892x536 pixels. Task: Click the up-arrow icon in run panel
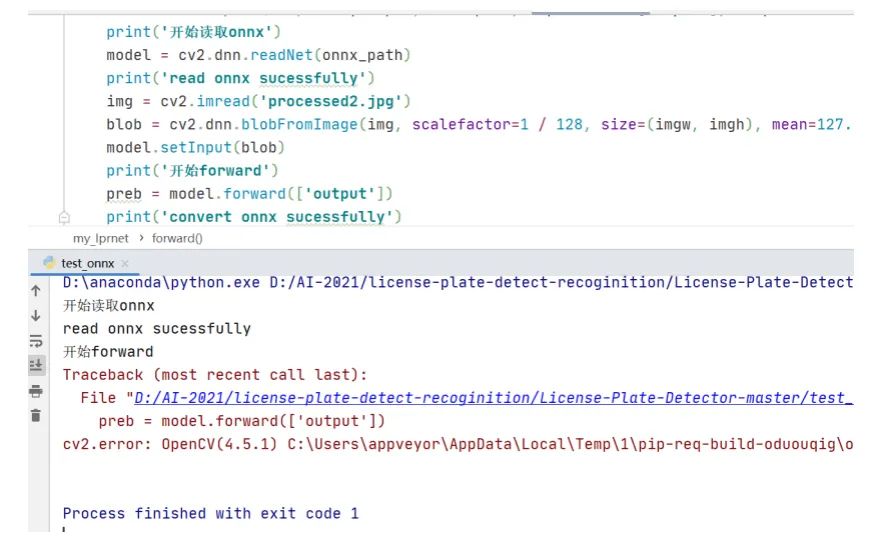point(36,291)
